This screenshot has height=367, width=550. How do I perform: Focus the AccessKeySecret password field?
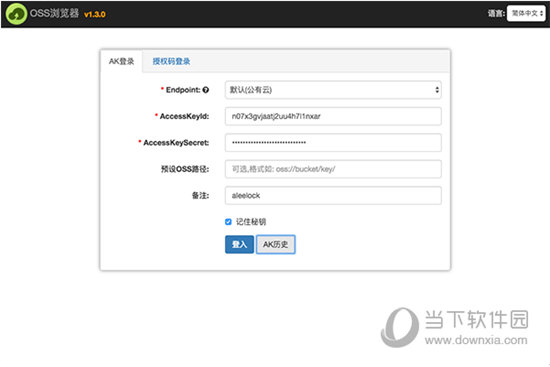(333, 142)
